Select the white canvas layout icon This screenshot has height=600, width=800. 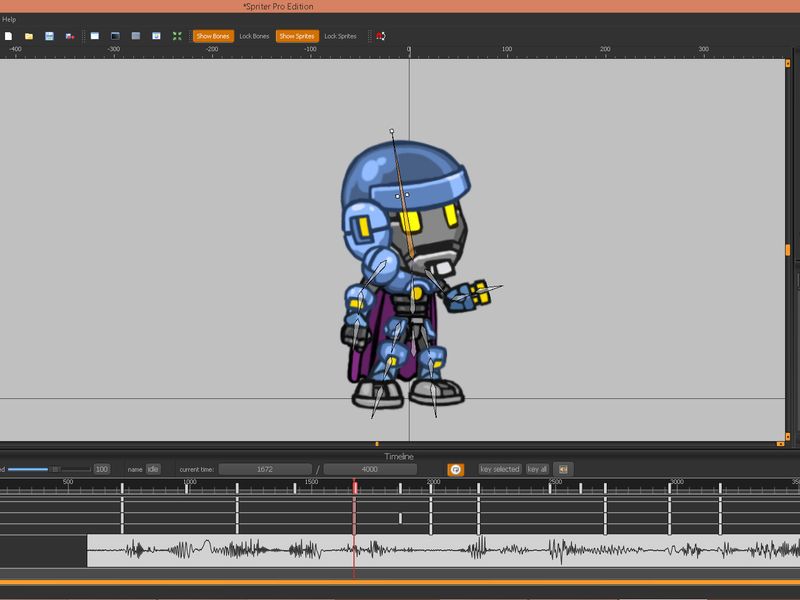95,36
